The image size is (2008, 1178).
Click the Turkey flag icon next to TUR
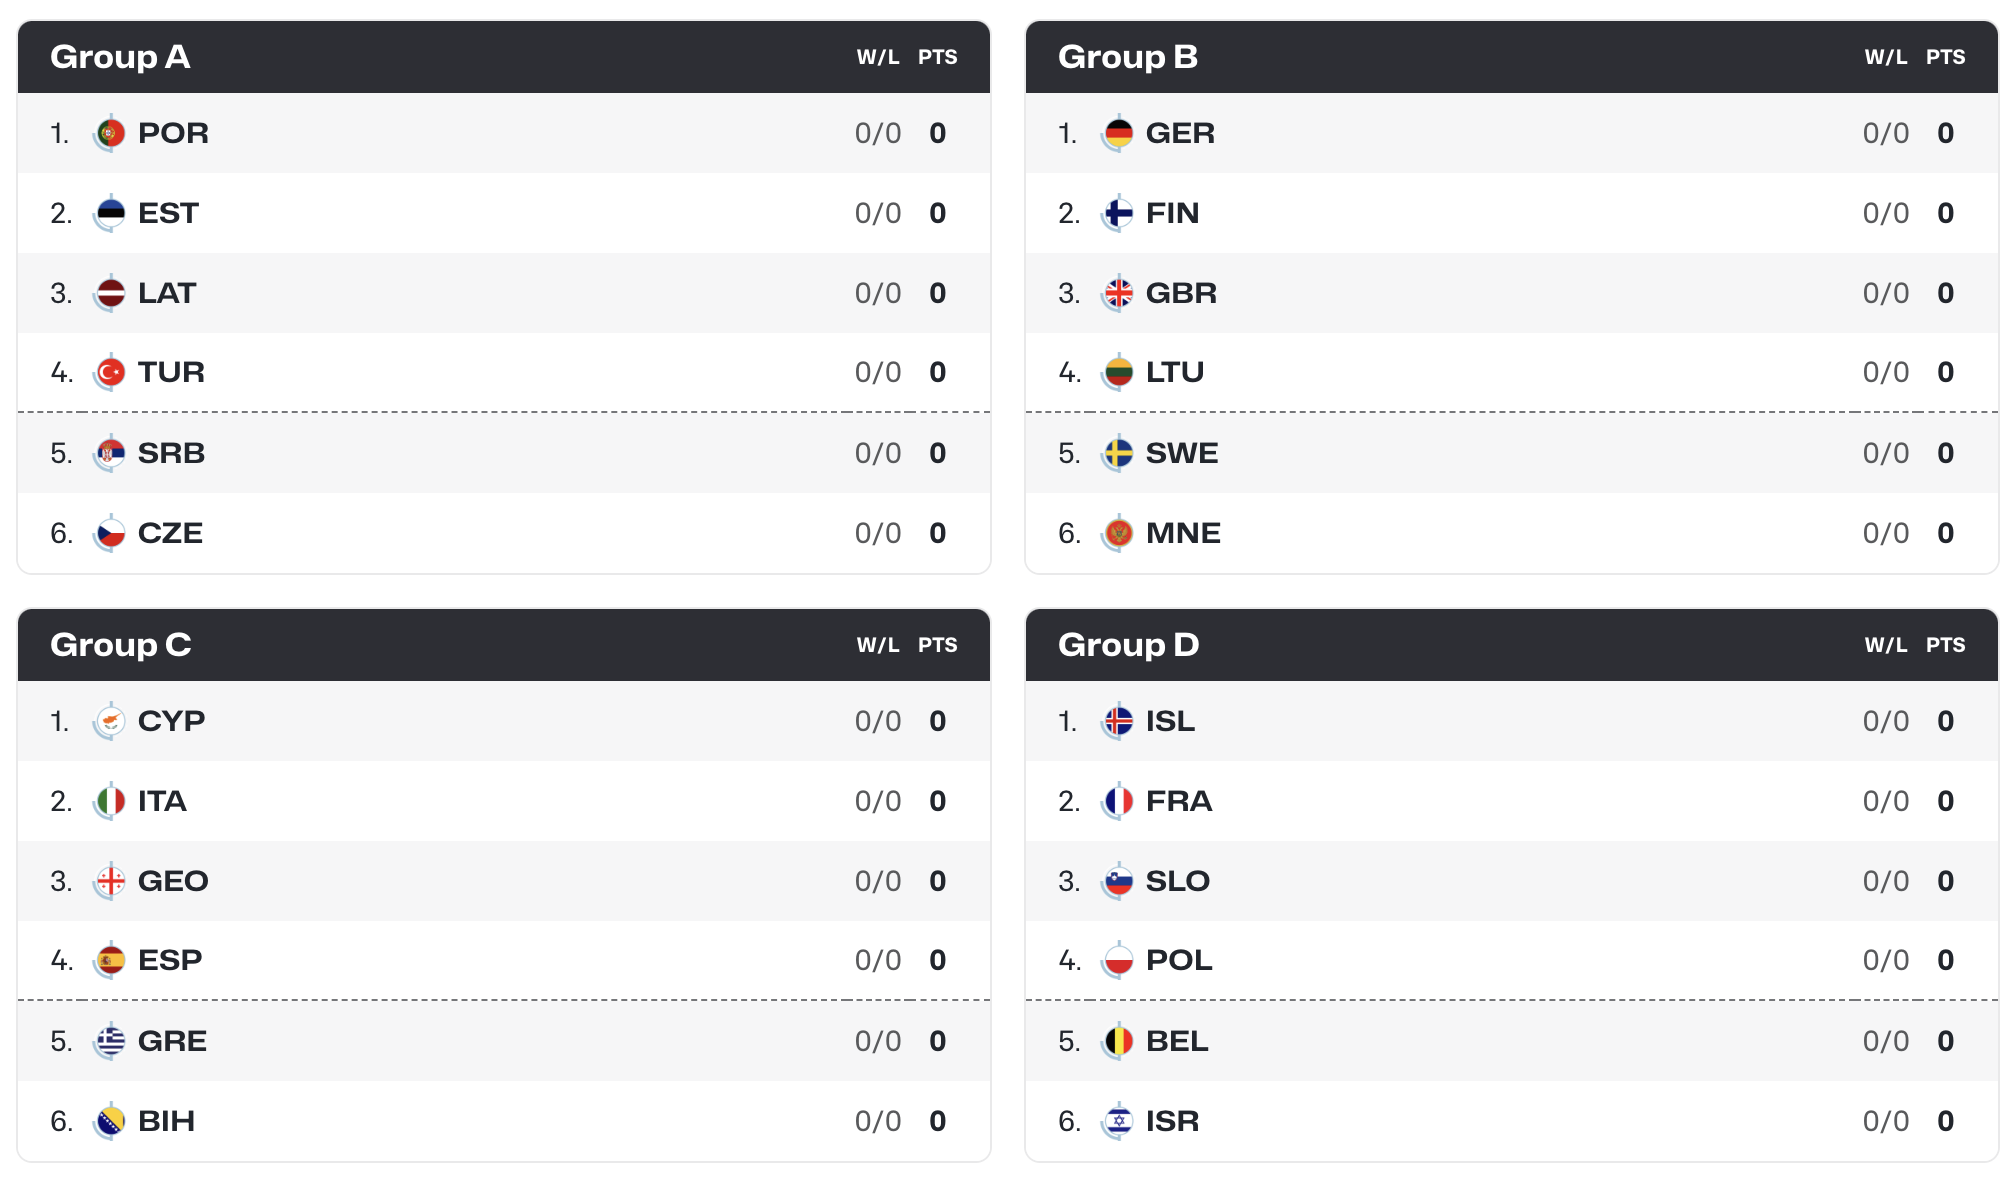coord(110,372)
